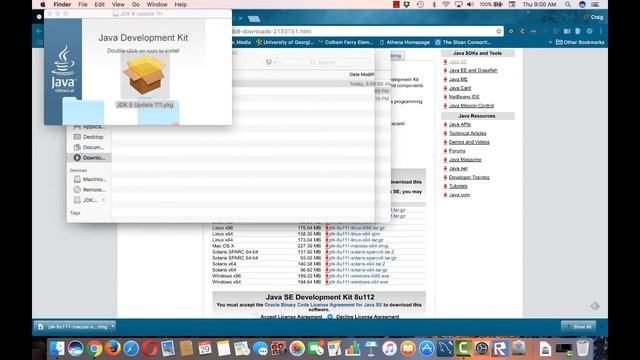640x360 pixels.
Task: Select Desktop in the Finder sidebar
Action: (x=89, y=137)
